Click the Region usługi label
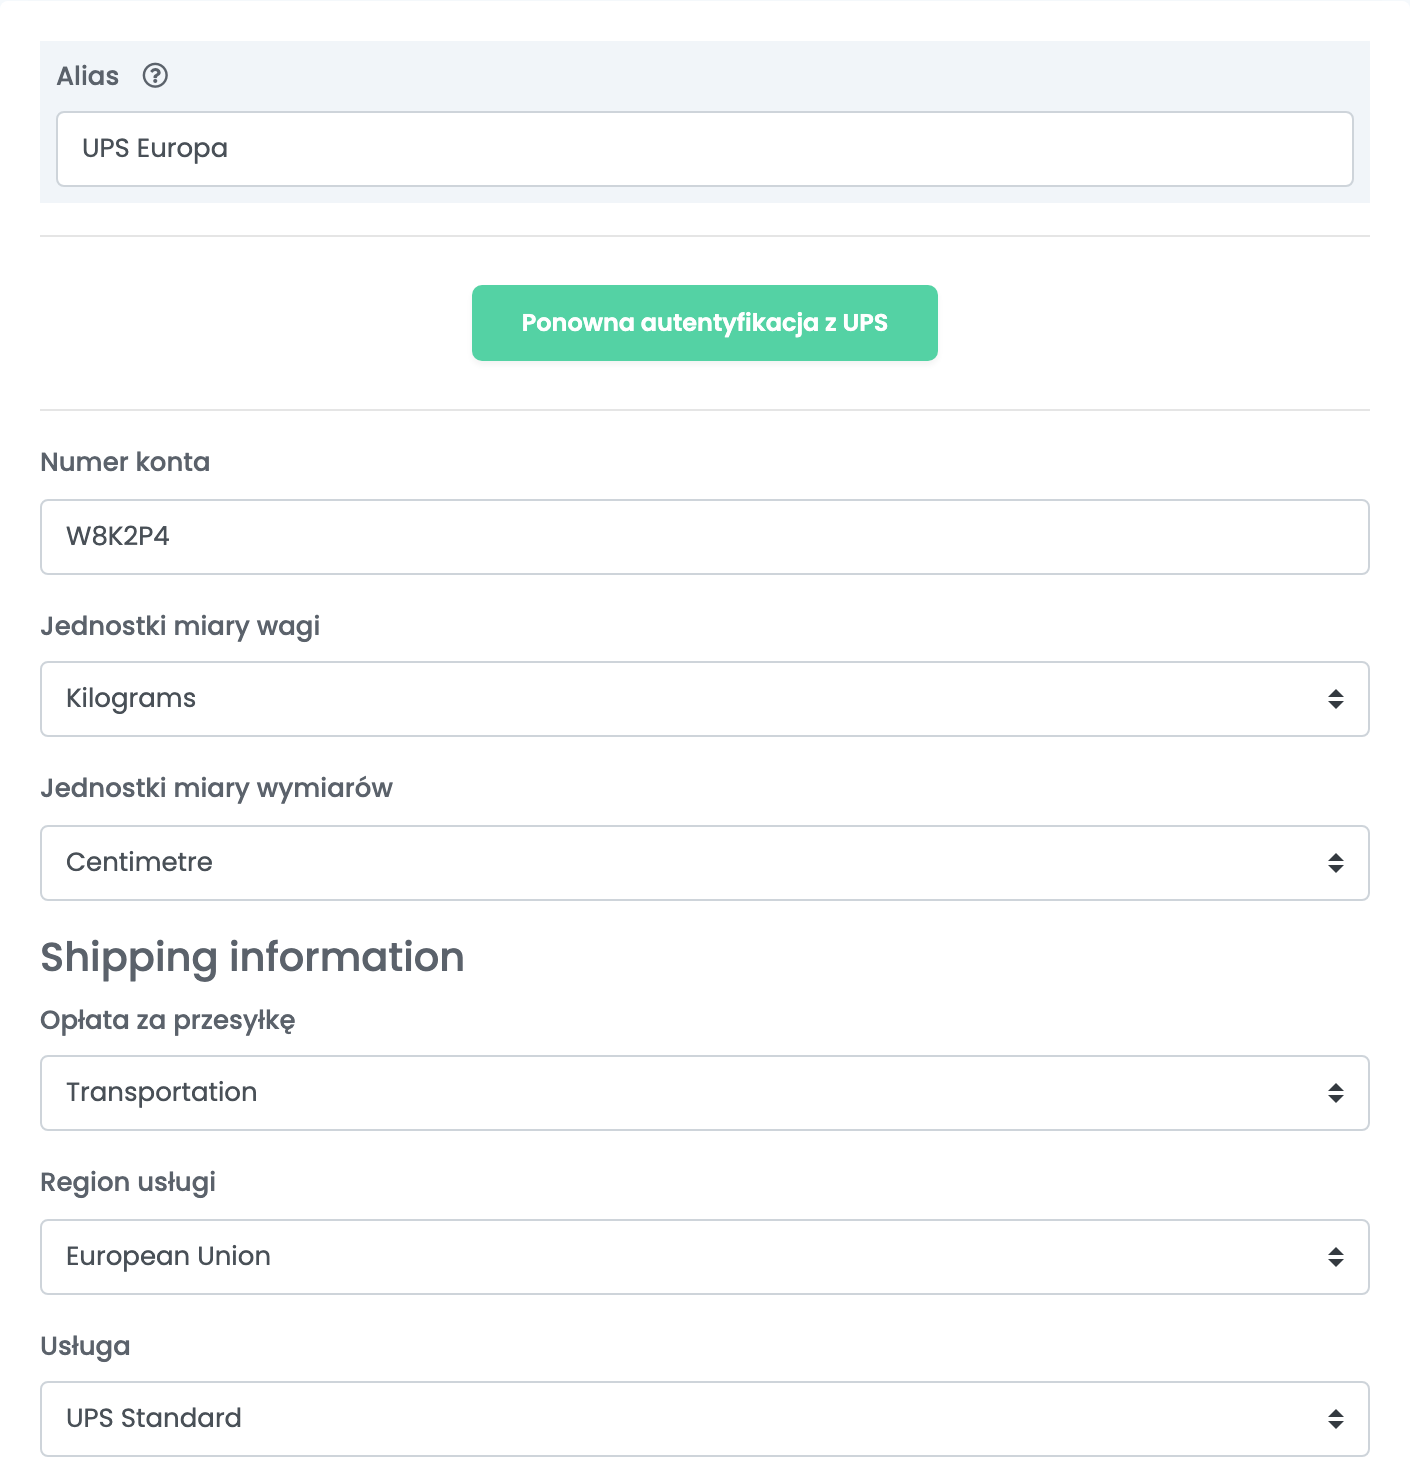The height and width of the screenshot is (1476, 1410). 128,1183
